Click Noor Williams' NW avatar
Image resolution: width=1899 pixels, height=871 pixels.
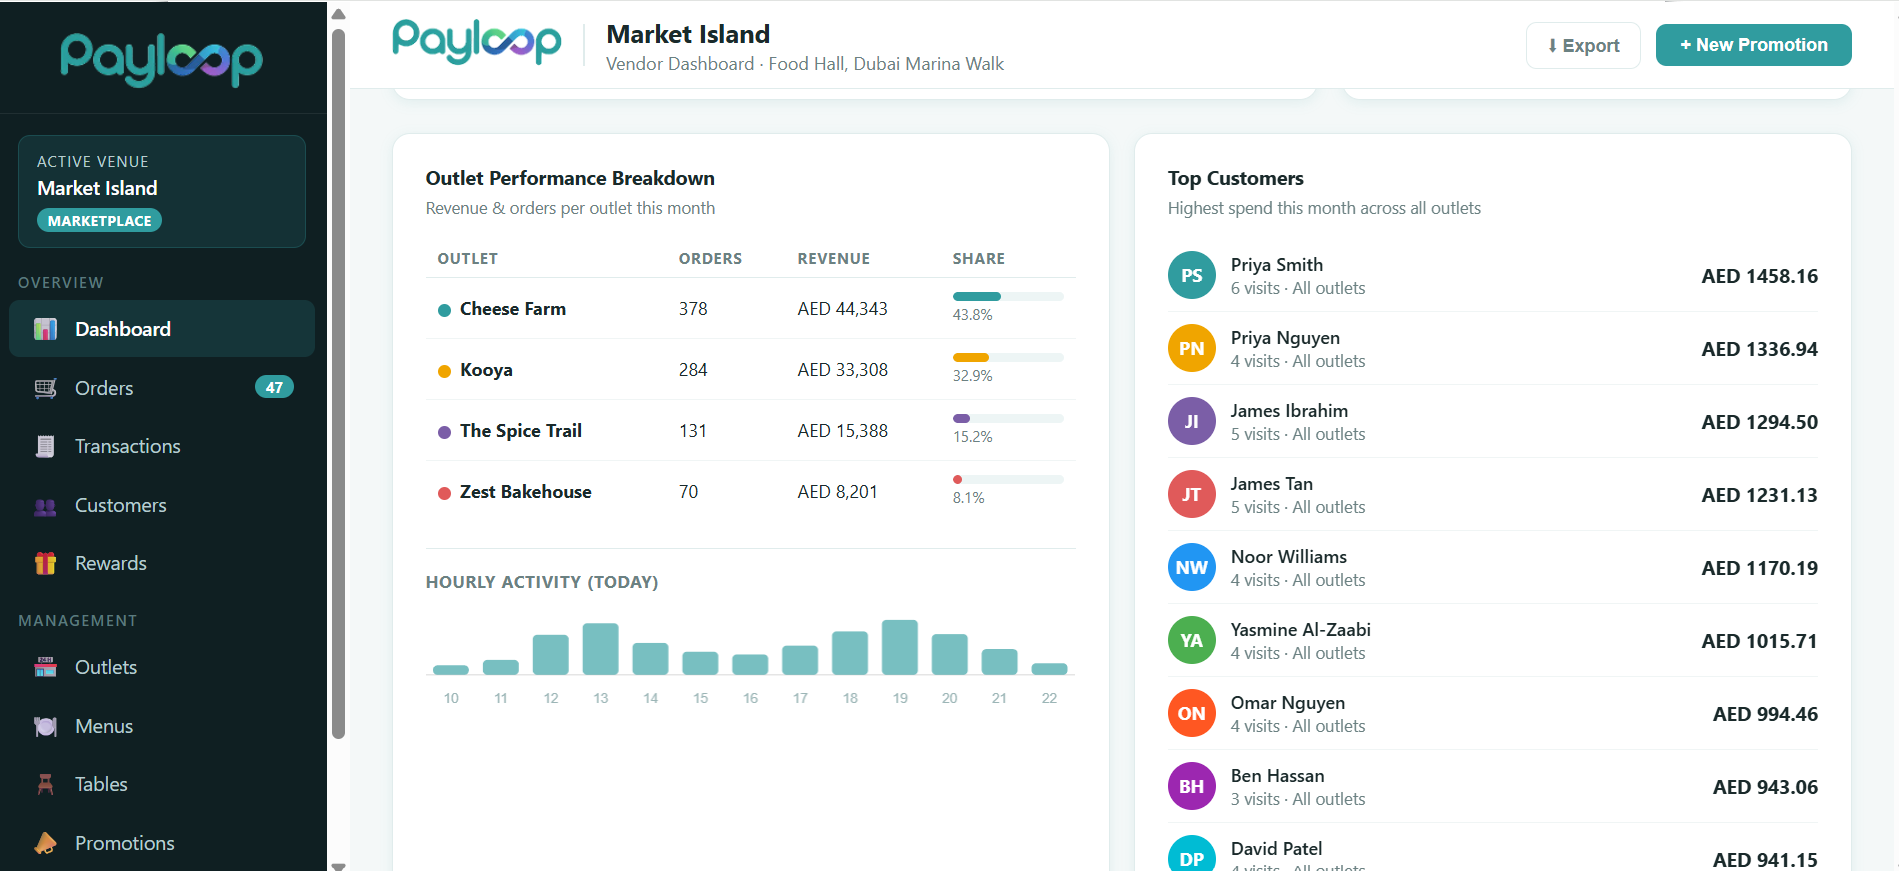point(1192,568)
